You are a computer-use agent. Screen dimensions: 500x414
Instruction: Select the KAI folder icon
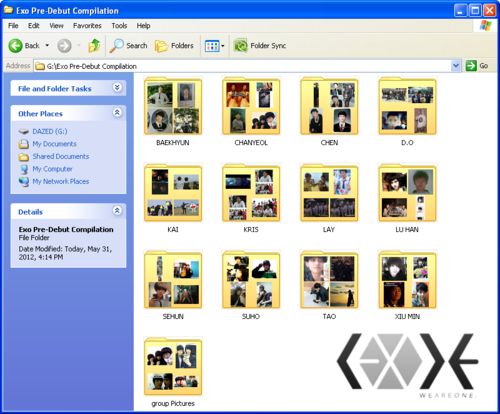pos(173,193)
